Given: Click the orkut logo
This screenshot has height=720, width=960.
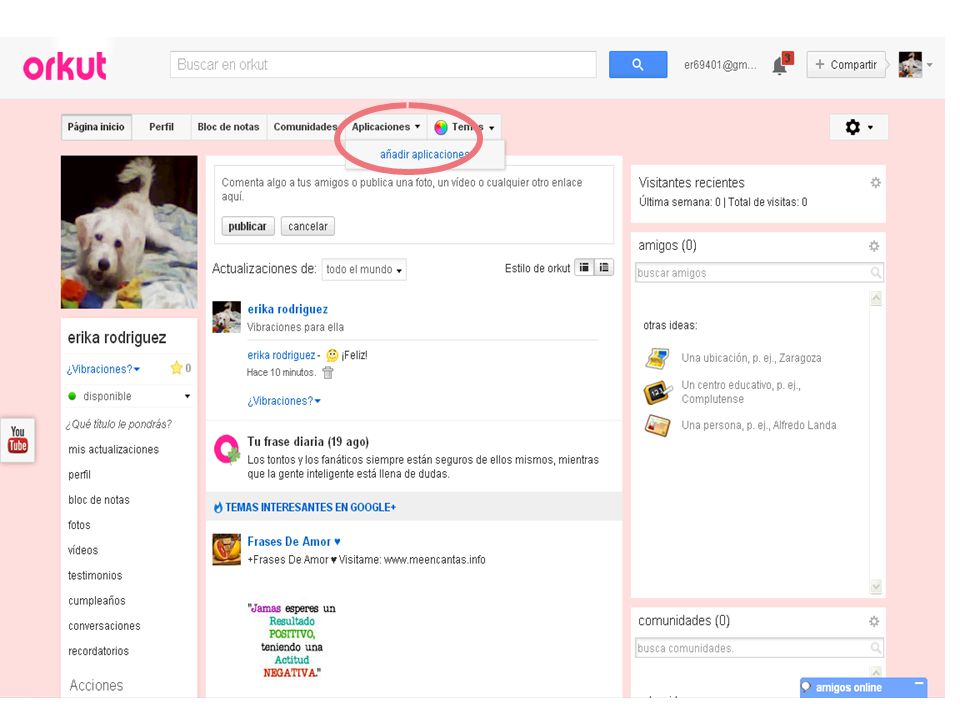Looking at the screenshot, I should point(65,66).
